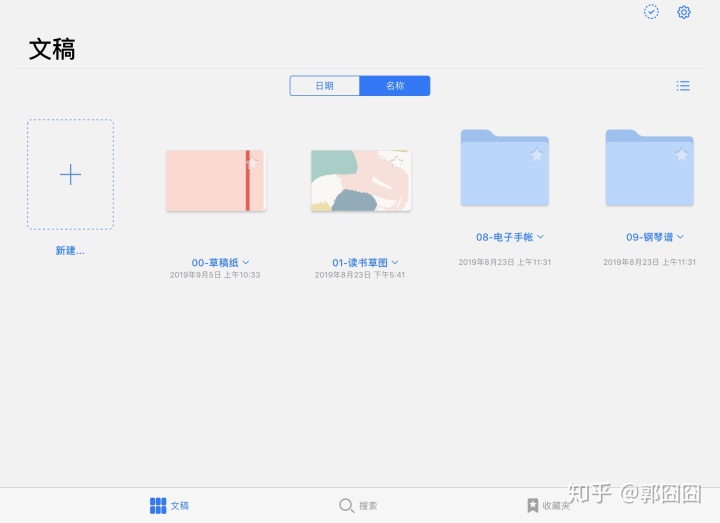
Task: Open the 08-电子手帐 folder image
Action: pos(505,168)
